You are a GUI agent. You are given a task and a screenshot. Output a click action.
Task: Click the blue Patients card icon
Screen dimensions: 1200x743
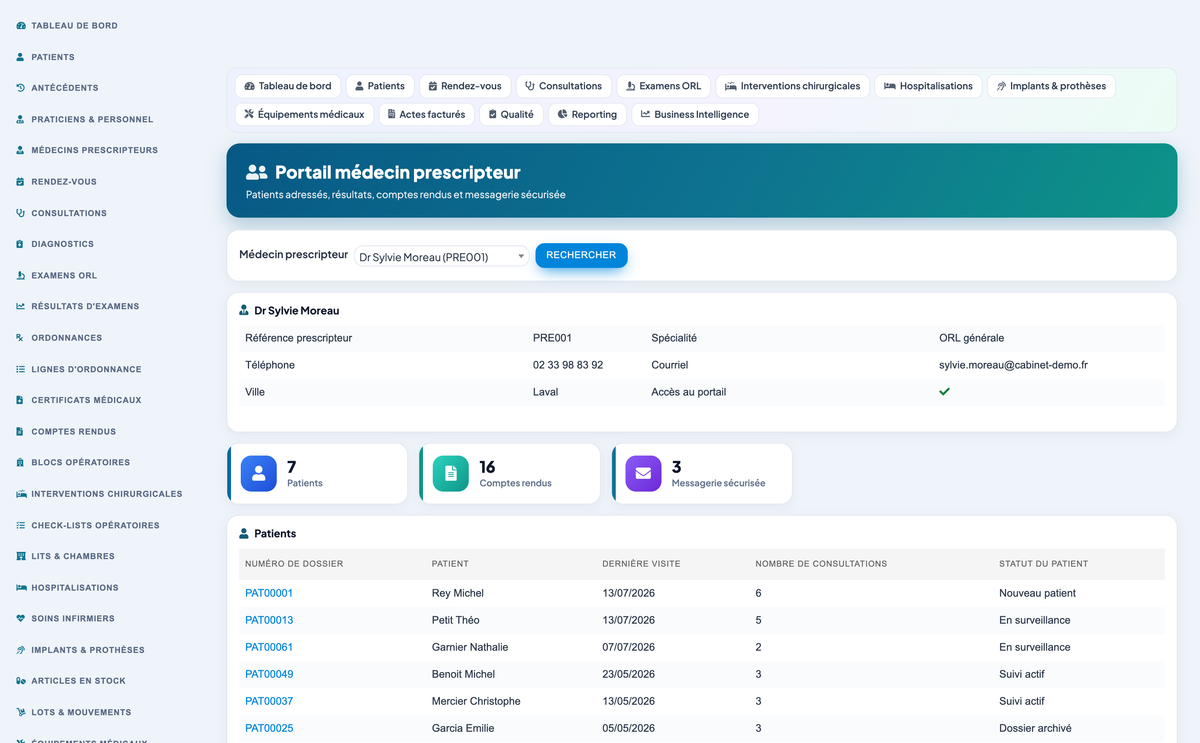coord(259,473)
